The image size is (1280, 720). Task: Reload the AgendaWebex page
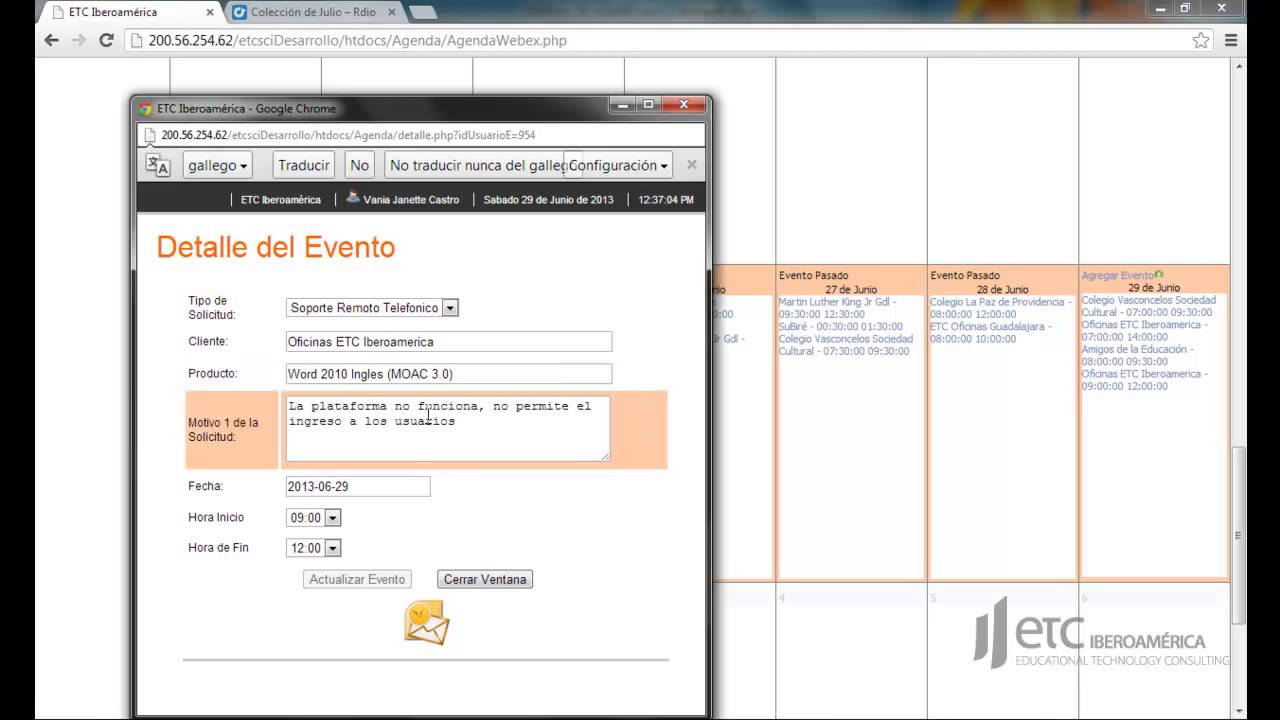point(106,41)
